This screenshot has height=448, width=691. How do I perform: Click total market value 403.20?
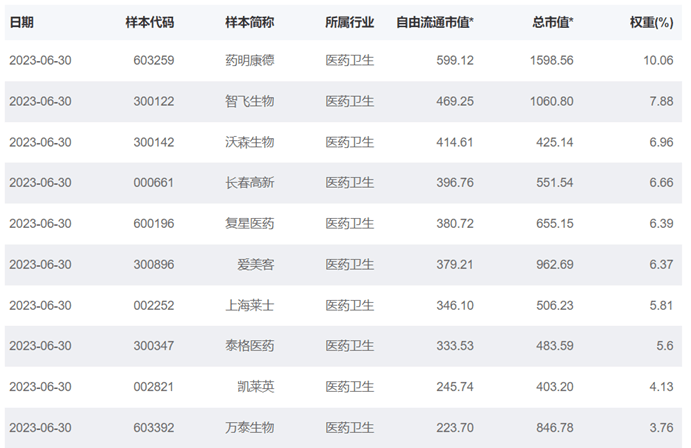pyautogui.click(x=555, y=387)
